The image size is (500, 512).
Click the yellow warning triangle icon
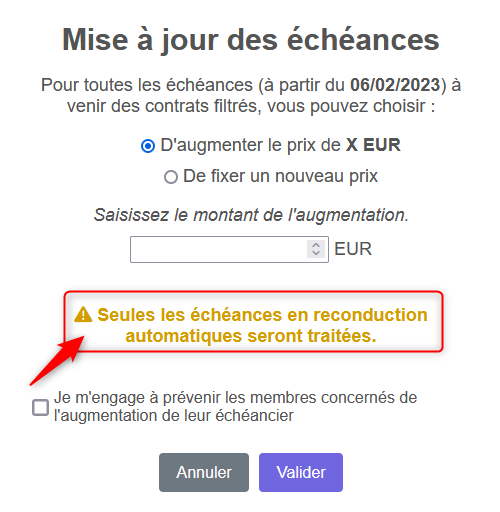click(83, 315)
